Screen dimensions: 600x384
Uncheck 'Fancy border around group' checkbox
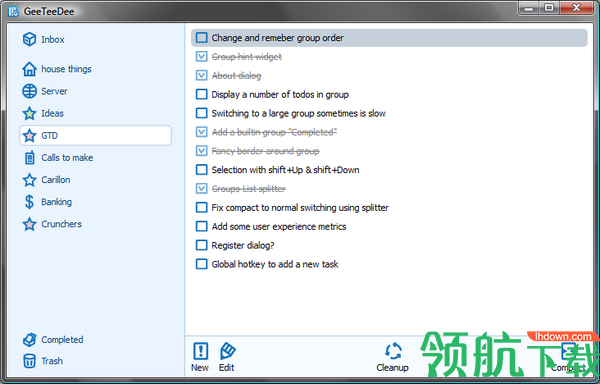pos(202,151)
